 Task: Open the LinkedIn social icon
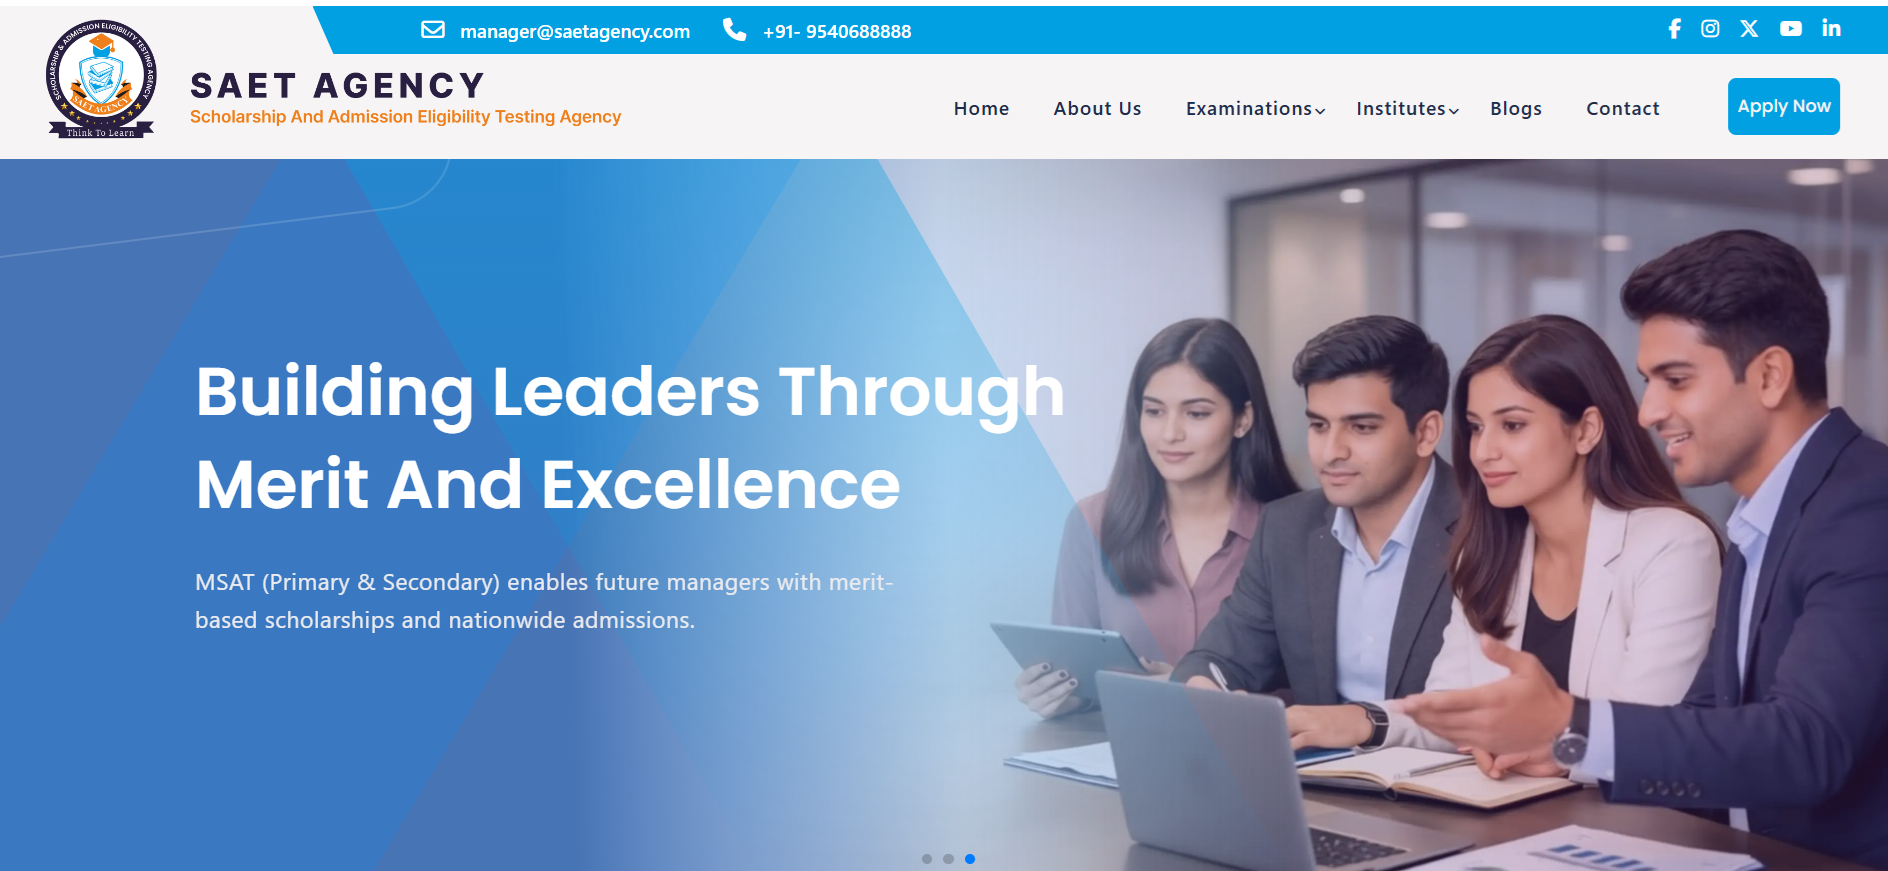pyautogui.click(x=1831, y=28)
